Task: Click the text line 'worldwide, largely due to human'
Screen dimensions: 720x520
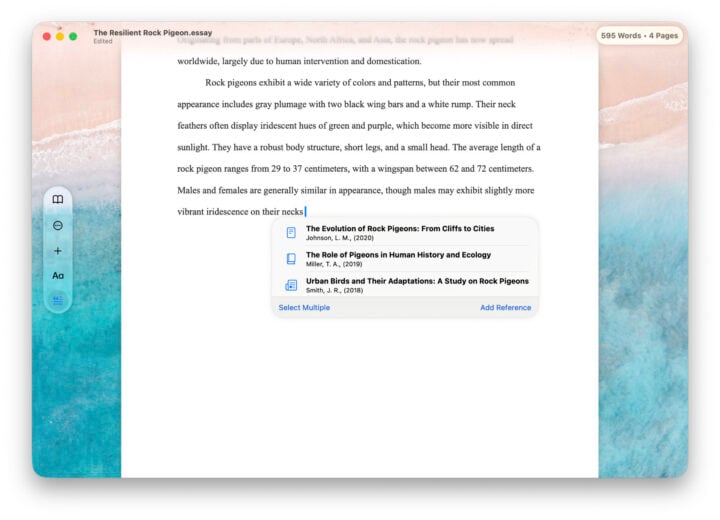Action: click(299, 61)
